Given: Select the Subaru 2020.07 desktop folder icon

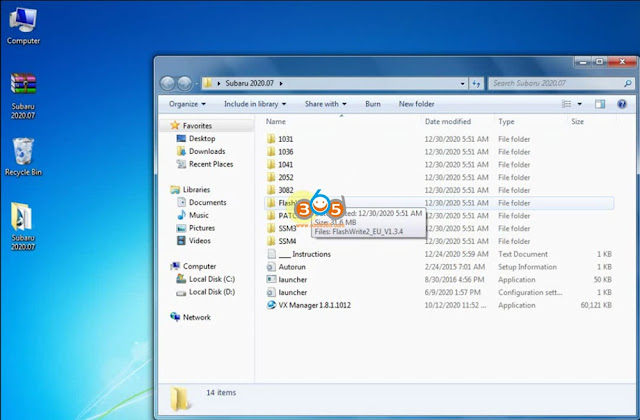Looking at the screenshot, I should 22,216.
